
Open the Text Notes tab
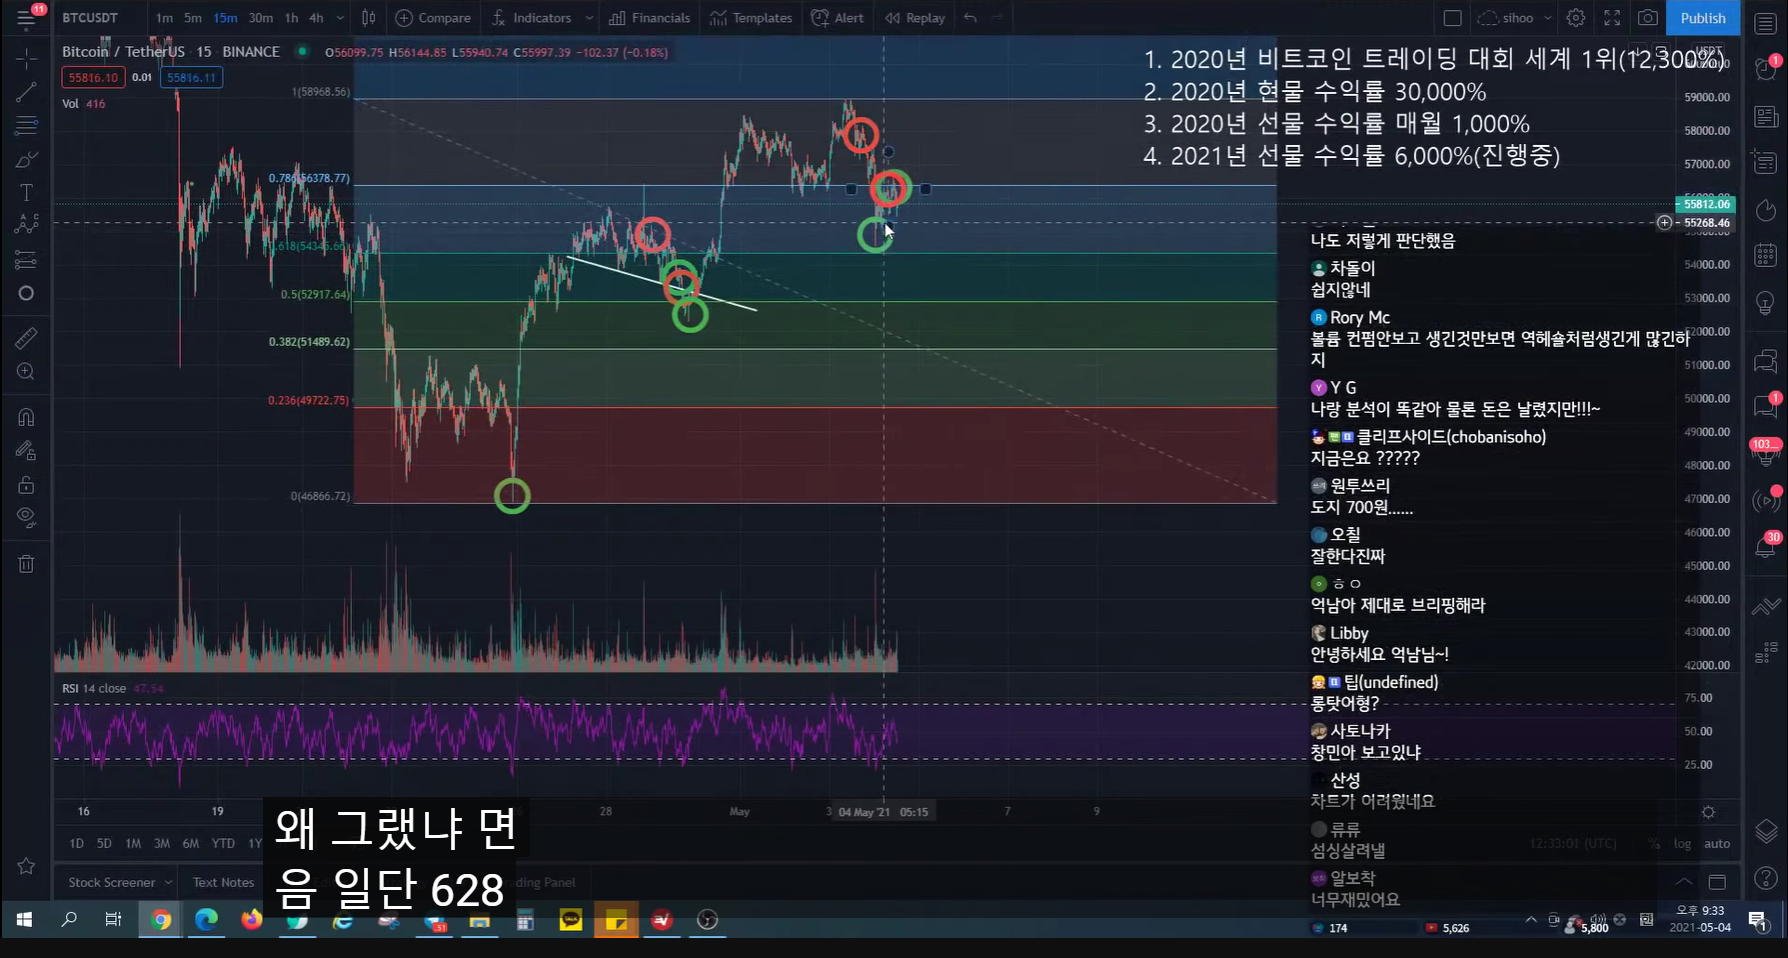[223, 882]
